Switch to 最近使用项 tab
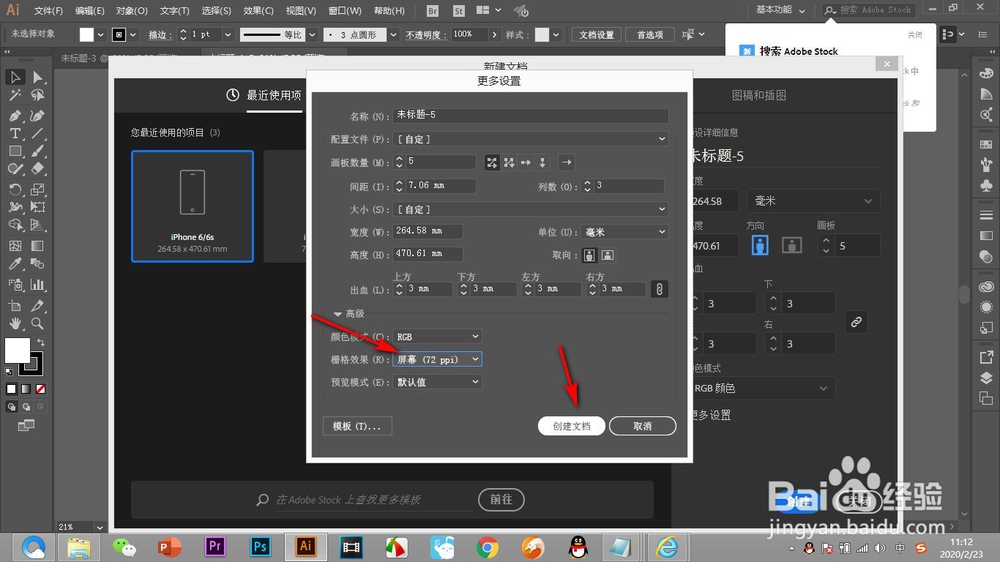Viewport: 1000px width, 562px height. click(x=263, y=95)
